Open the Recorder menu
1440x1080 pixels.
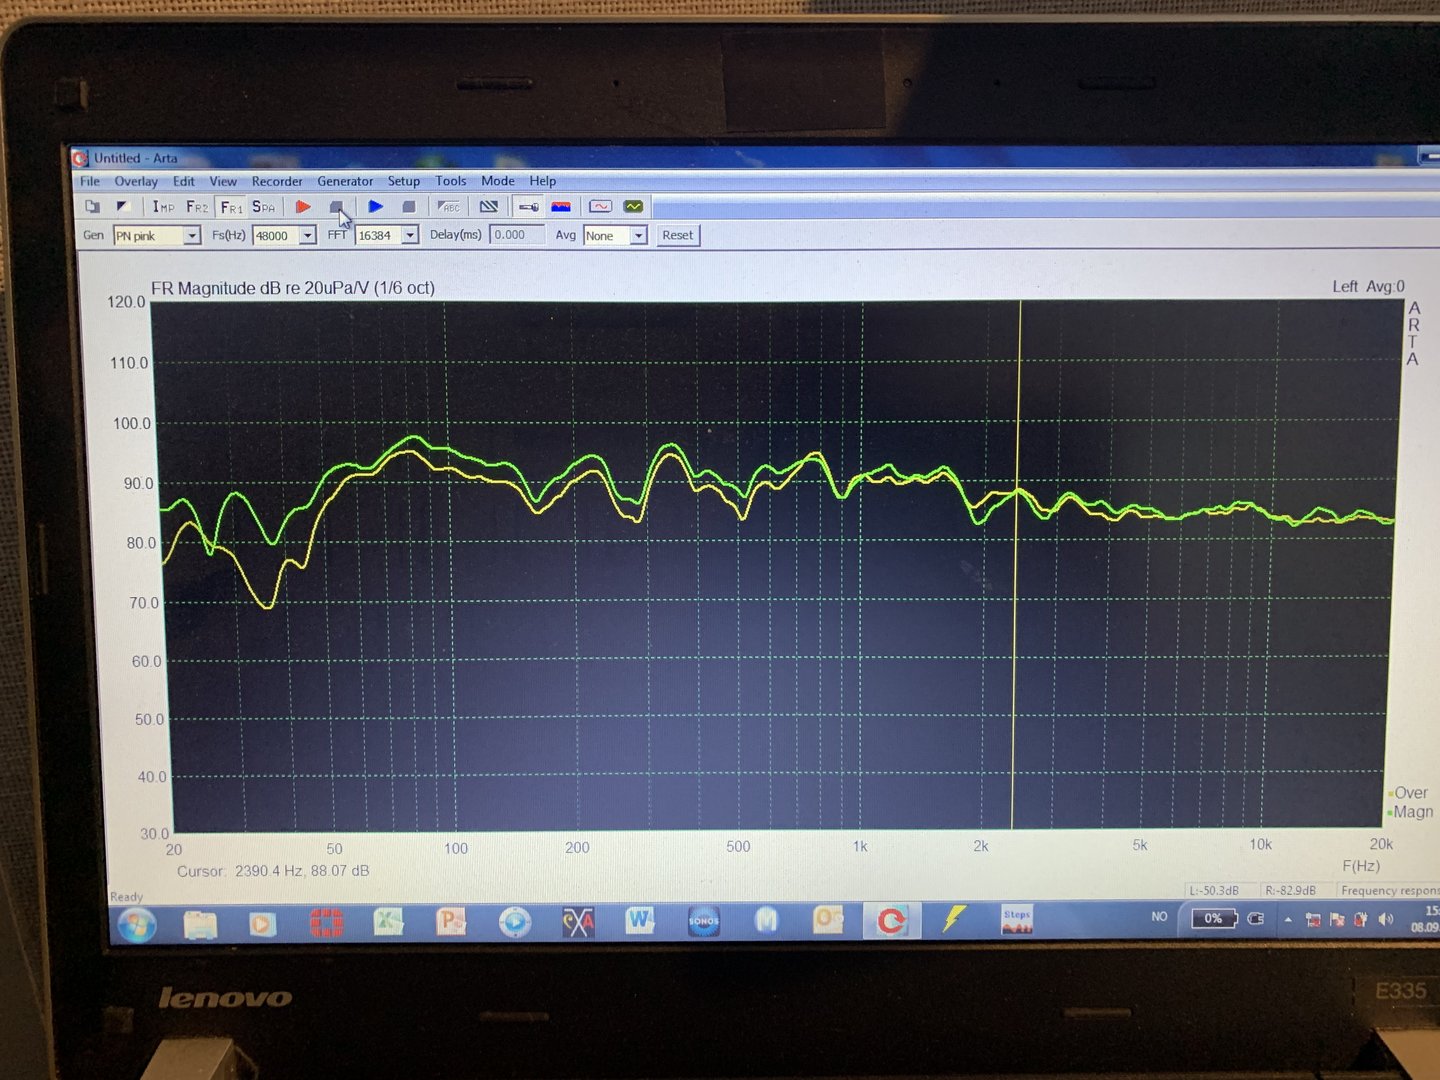(277, 181)
